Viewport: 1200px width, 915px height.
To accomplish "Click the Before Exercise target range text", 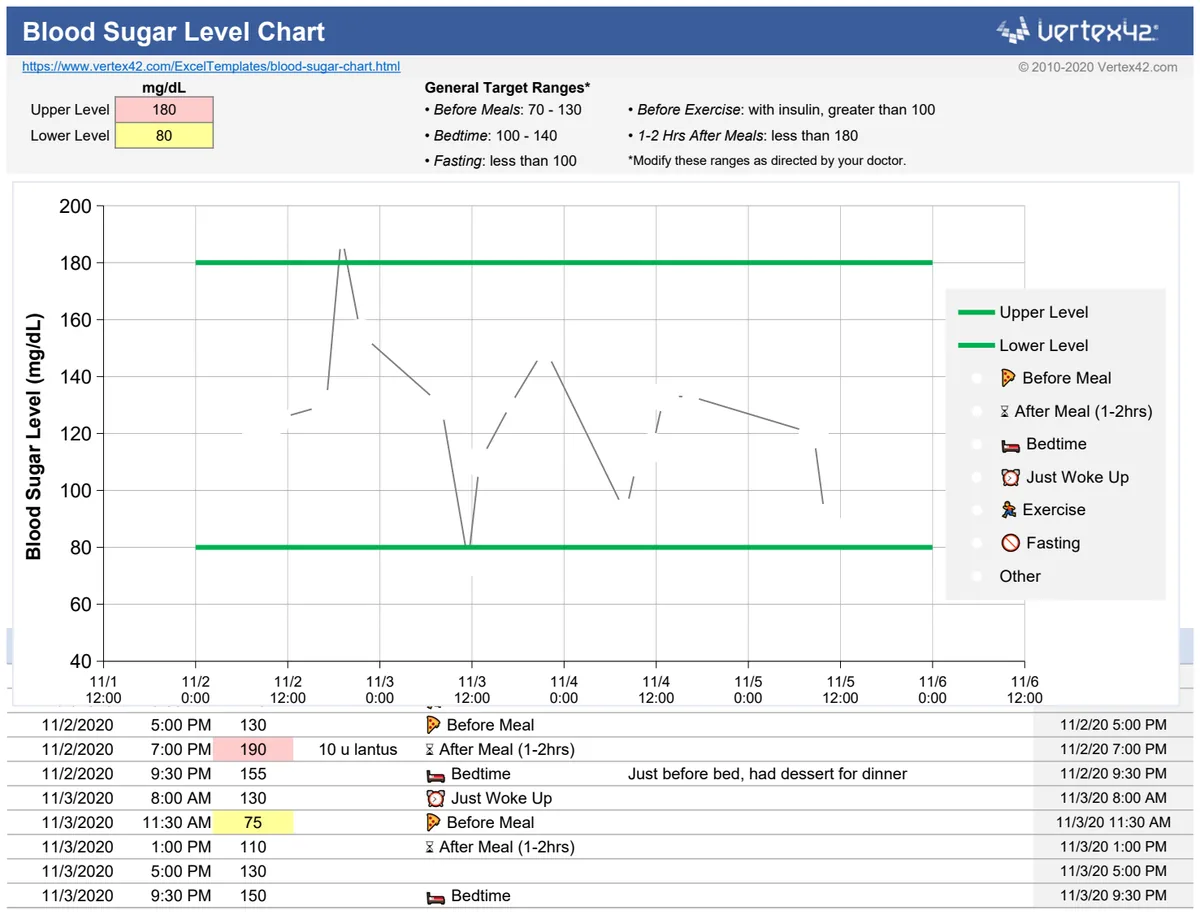I will (x=781, y=110).
